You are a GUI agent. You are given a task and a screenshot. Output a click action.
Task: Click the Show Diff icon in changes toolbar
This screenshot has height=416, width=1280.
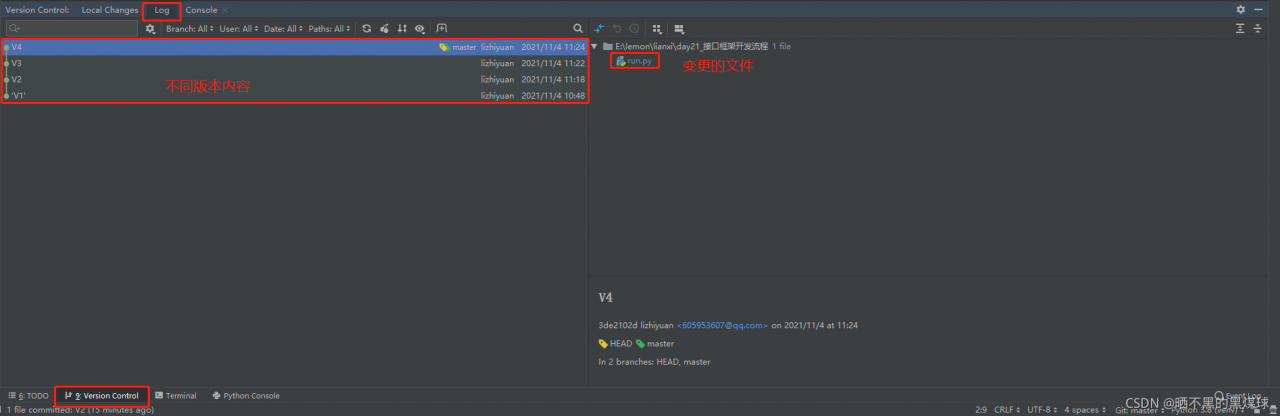(x=599, y=29)
